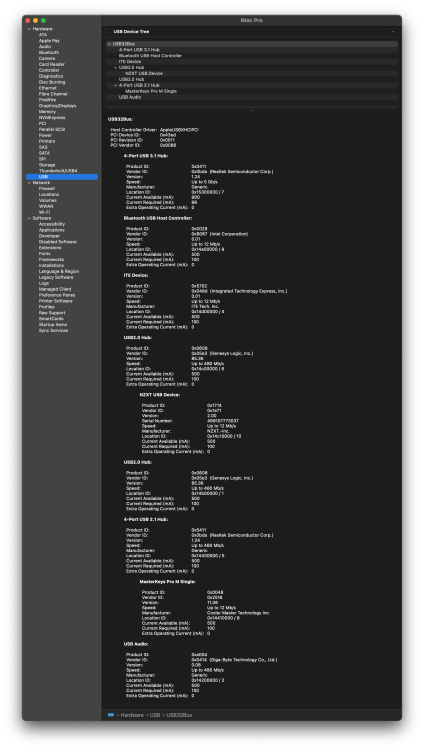The width and height of the screenshot is (424, 750).
Task: Select Accessibility under Software
Action: [52, 224]
